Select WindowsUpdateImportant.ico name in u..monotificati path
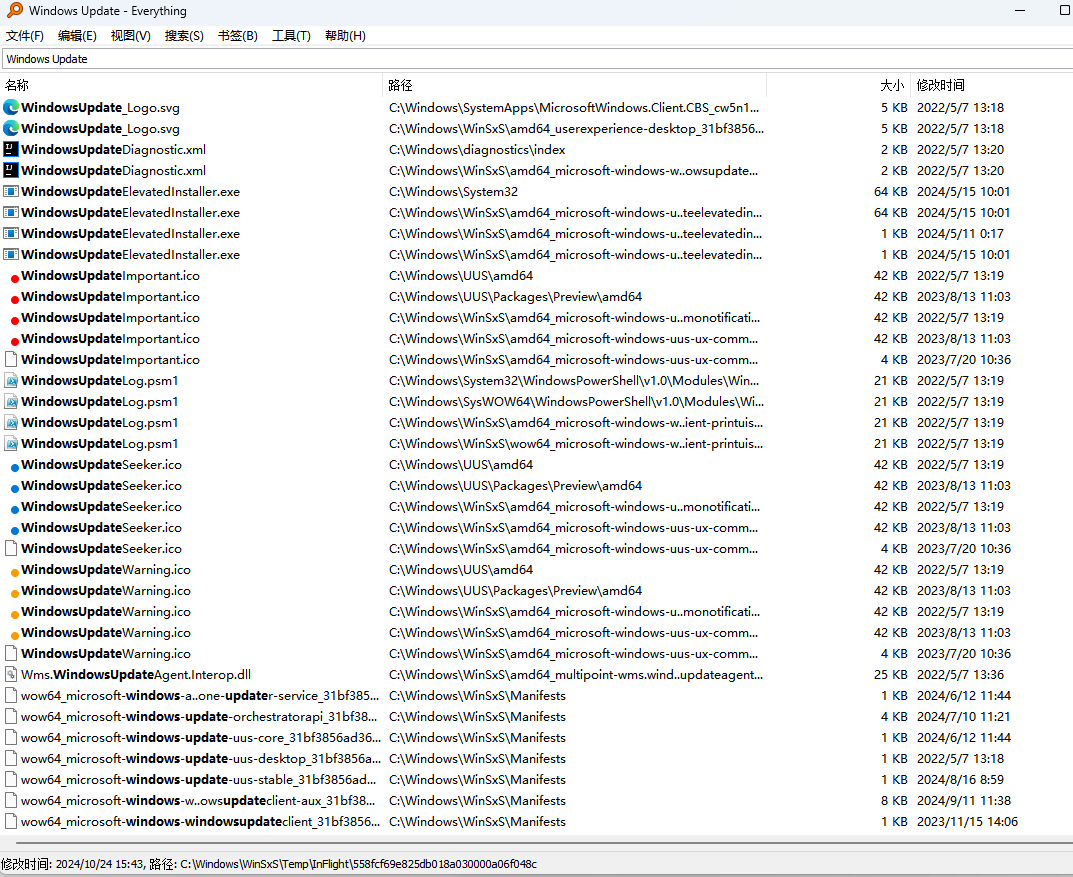This screenshot has width=1073, height=877. 110,317
